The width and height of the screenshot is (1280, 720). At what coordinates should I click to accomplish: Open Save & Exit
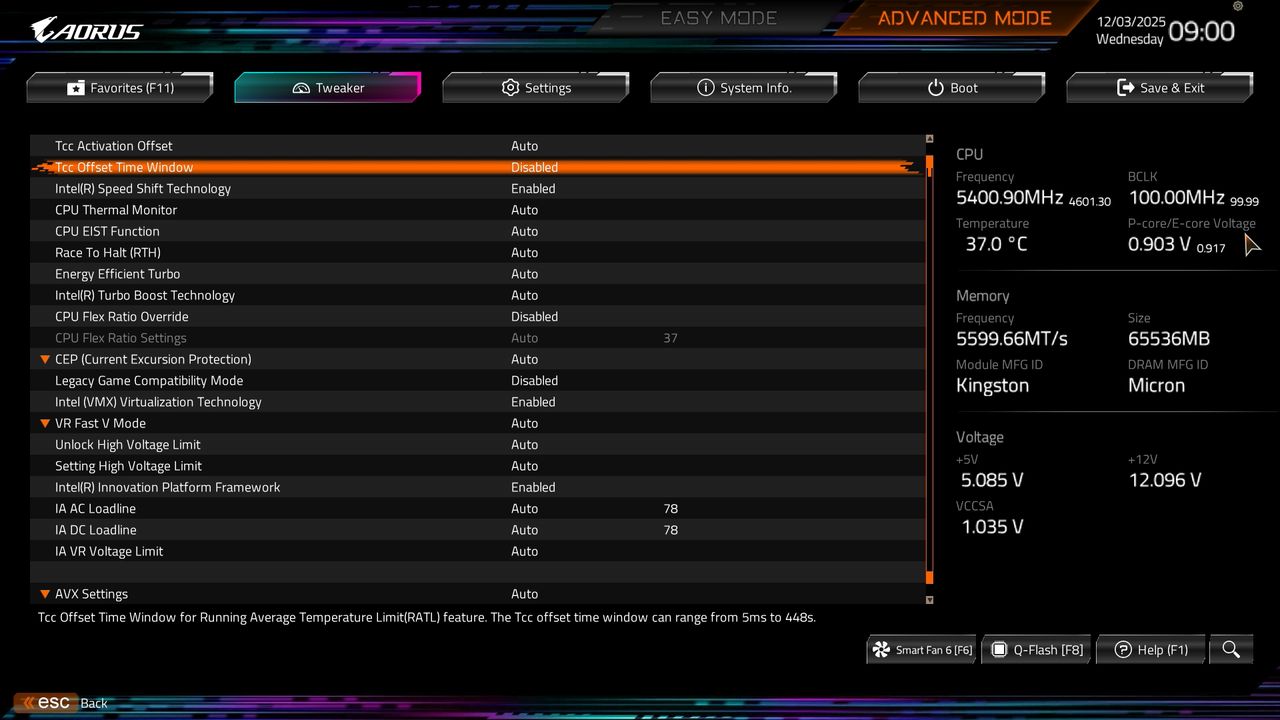pos(1159,87)
